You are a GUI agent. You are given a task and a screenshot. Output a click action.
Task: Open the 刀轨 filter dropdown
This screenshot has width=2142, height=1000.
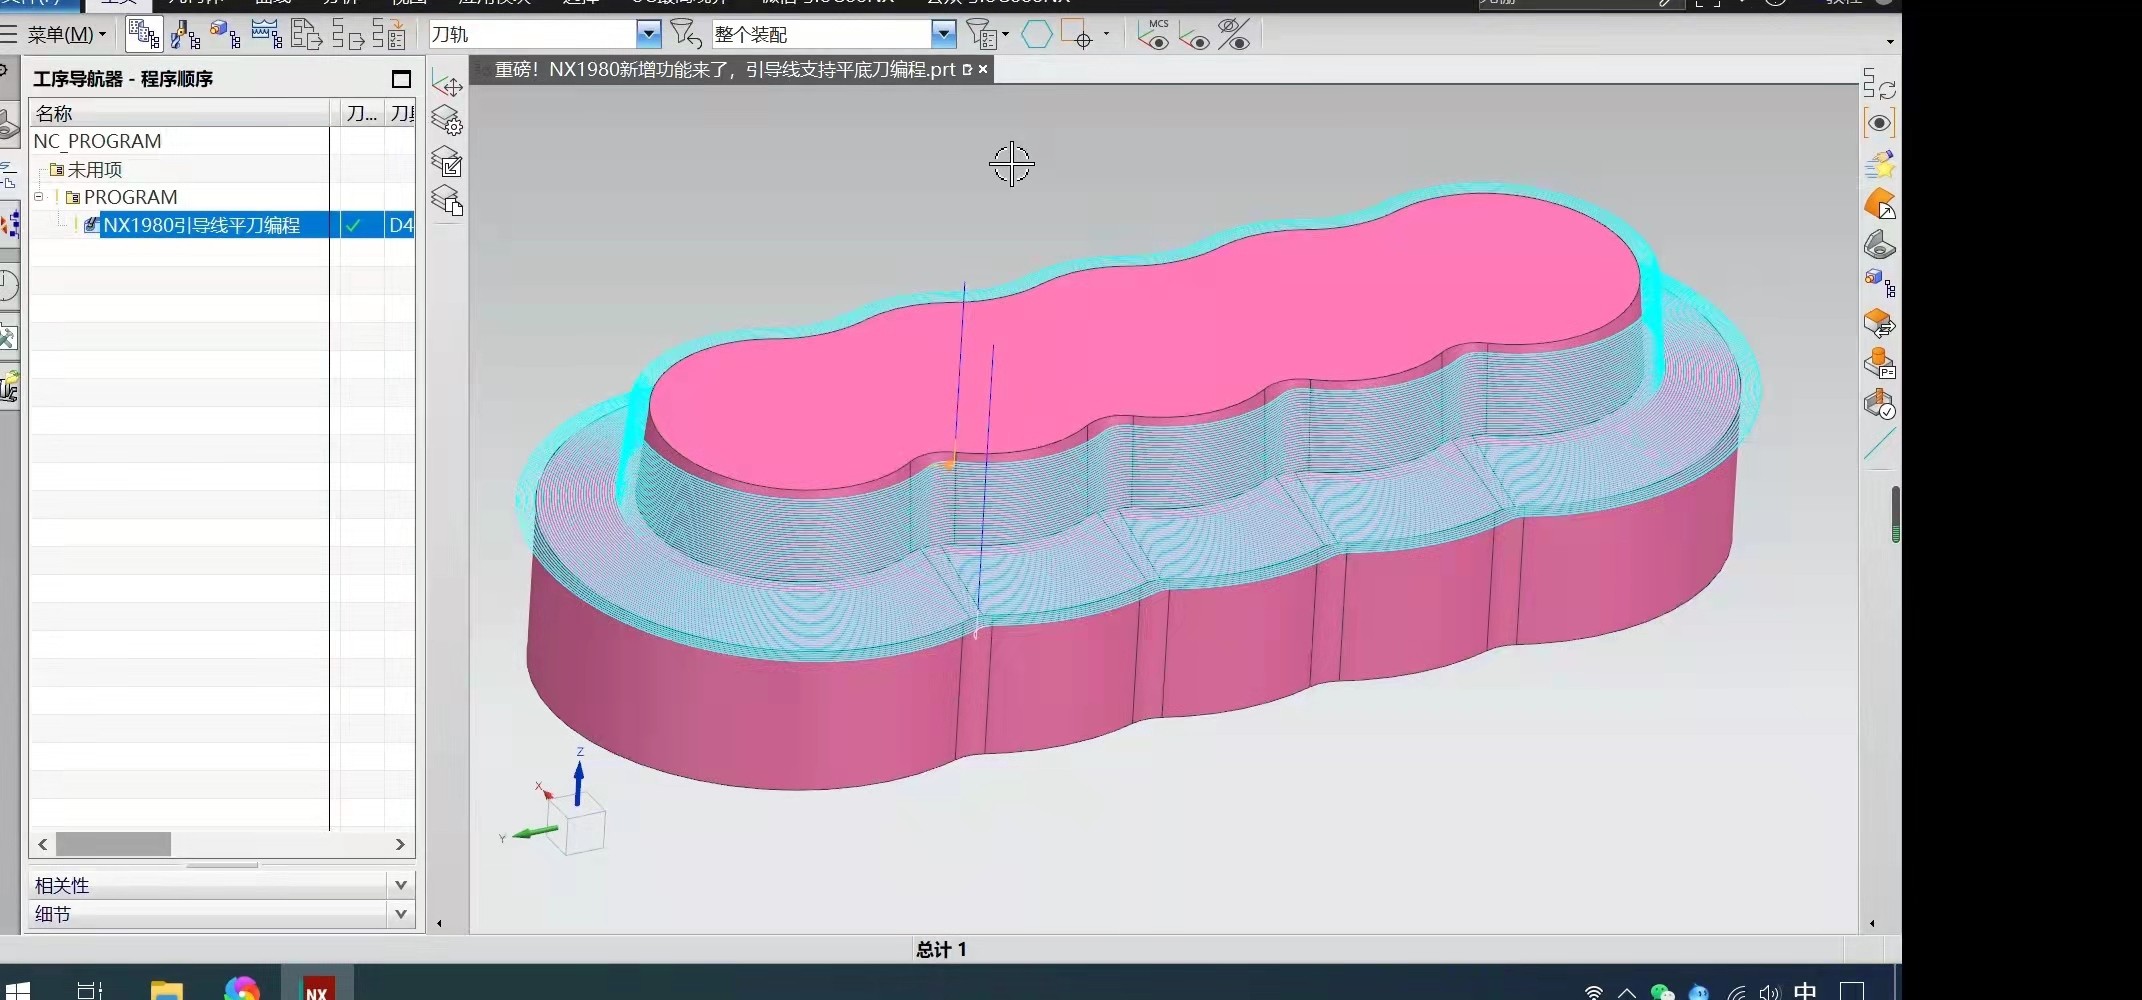point(649,35)
